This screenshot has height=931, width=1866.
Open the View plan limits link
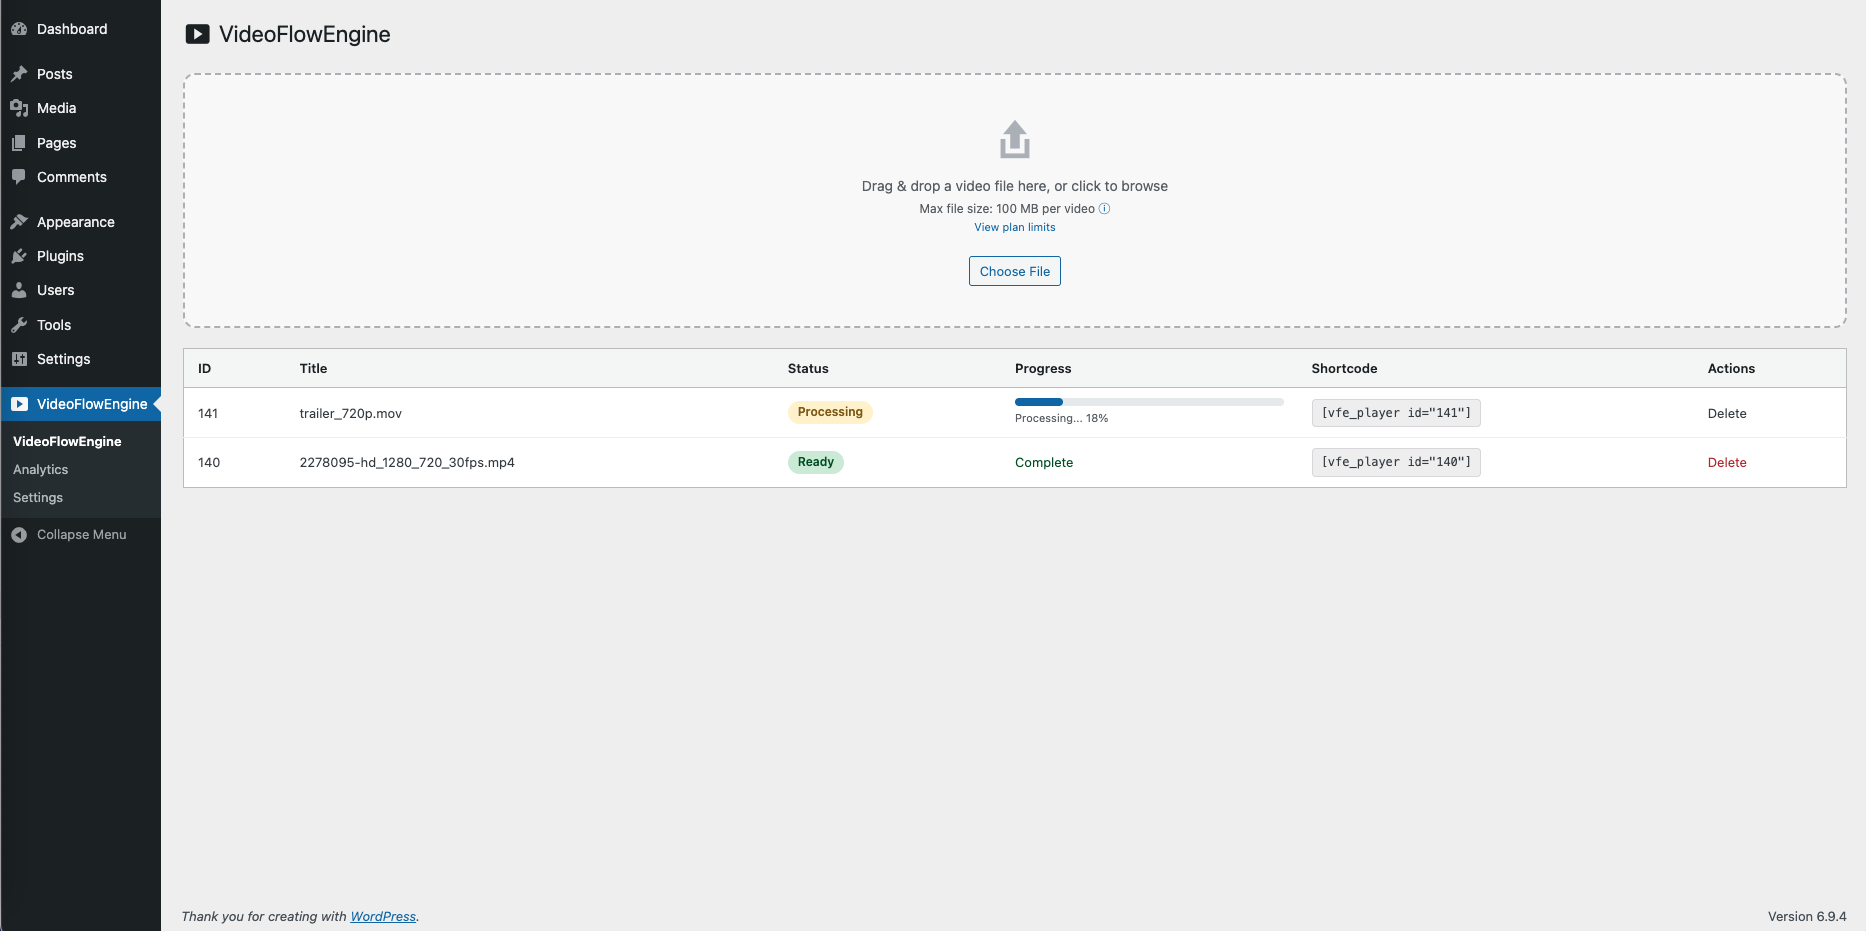1014,227
